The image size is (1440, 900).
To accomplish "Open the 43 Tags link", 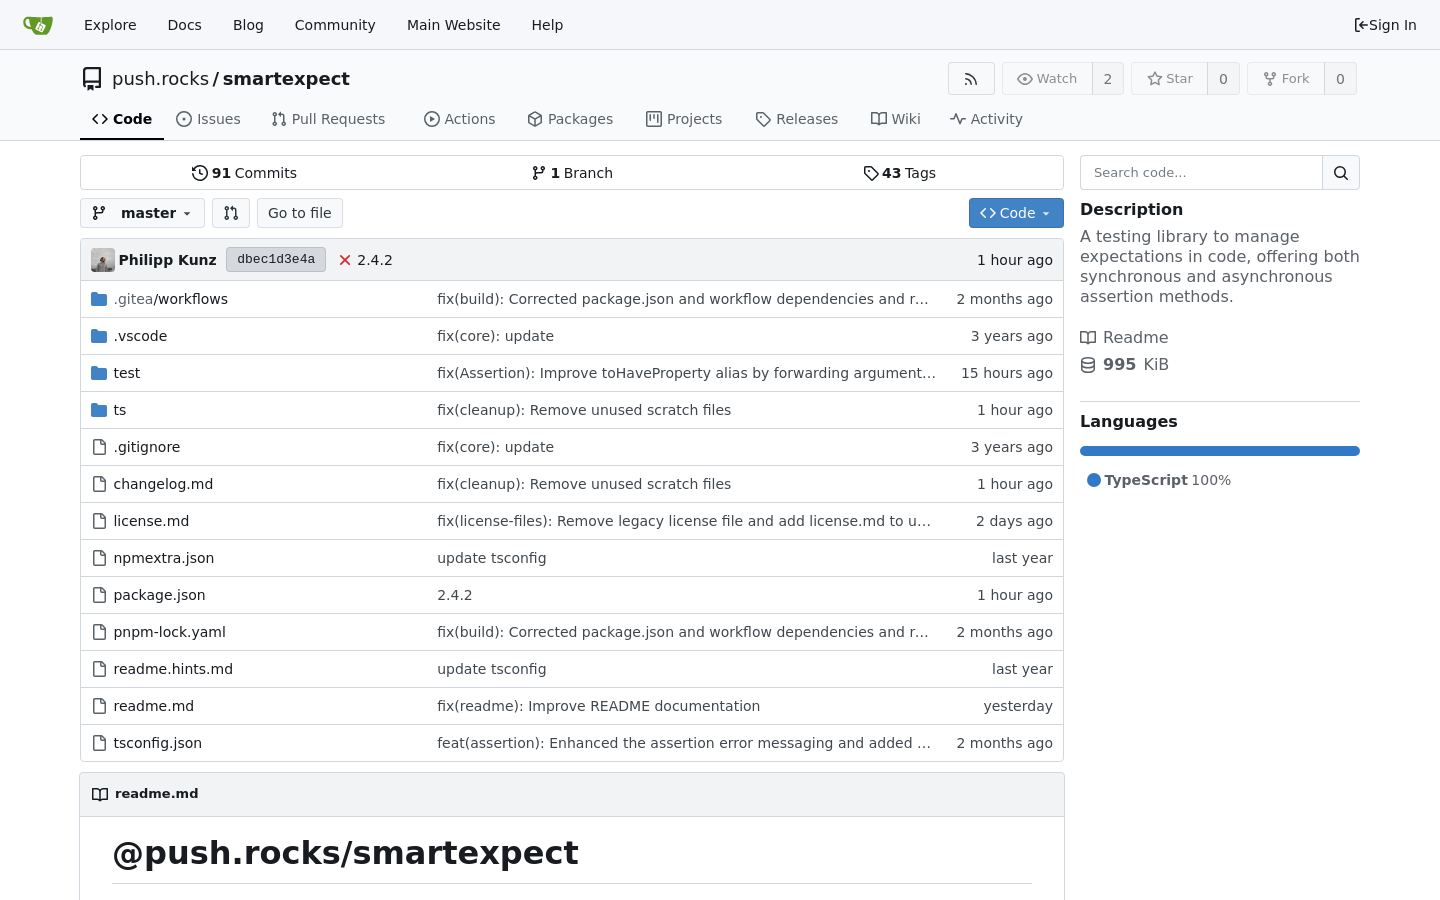I will pos(900,173).
